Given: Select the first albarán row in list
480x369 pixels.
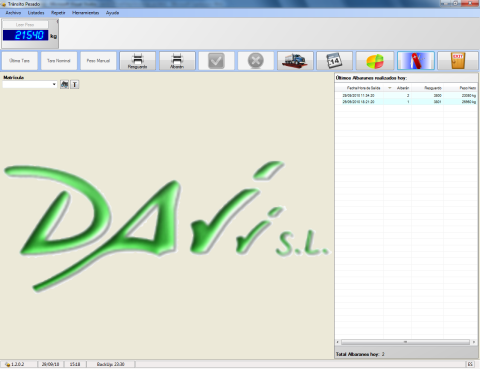Looking at the screenshot, I should click(406, 95).
